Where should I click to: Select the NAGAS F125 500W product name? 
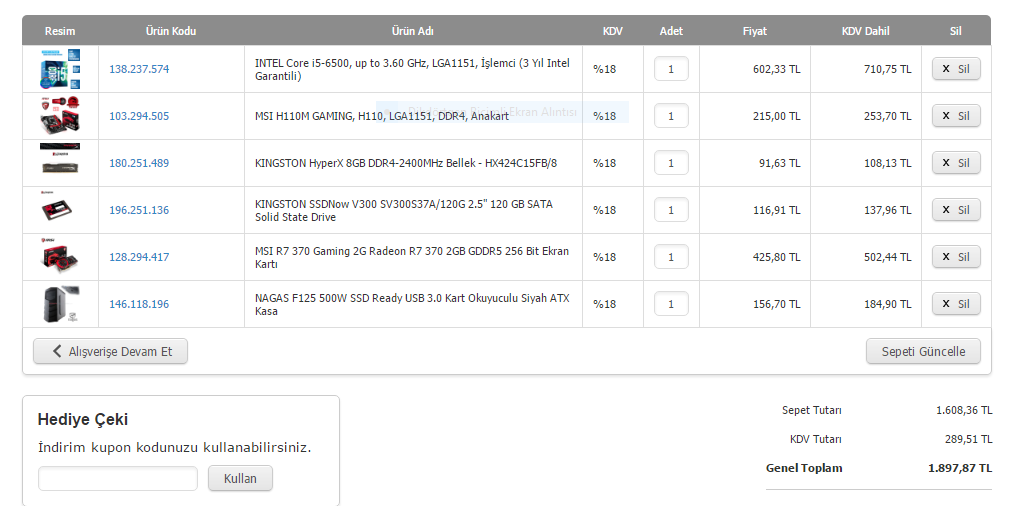(x=412, y=305)
